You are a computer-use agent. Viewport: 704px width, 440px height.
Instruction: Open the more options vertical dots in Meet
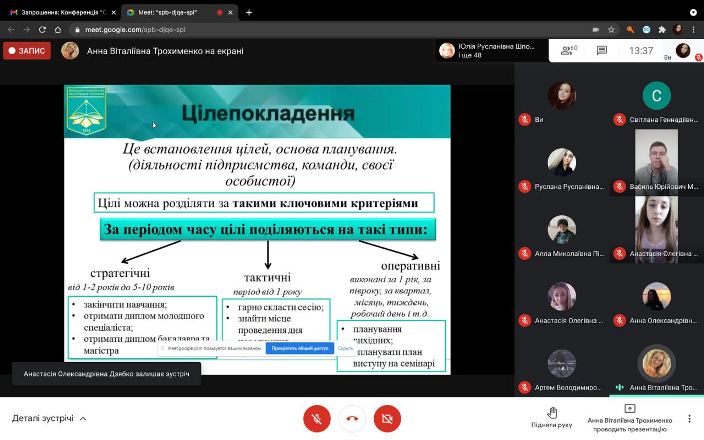tap(689, 418)
